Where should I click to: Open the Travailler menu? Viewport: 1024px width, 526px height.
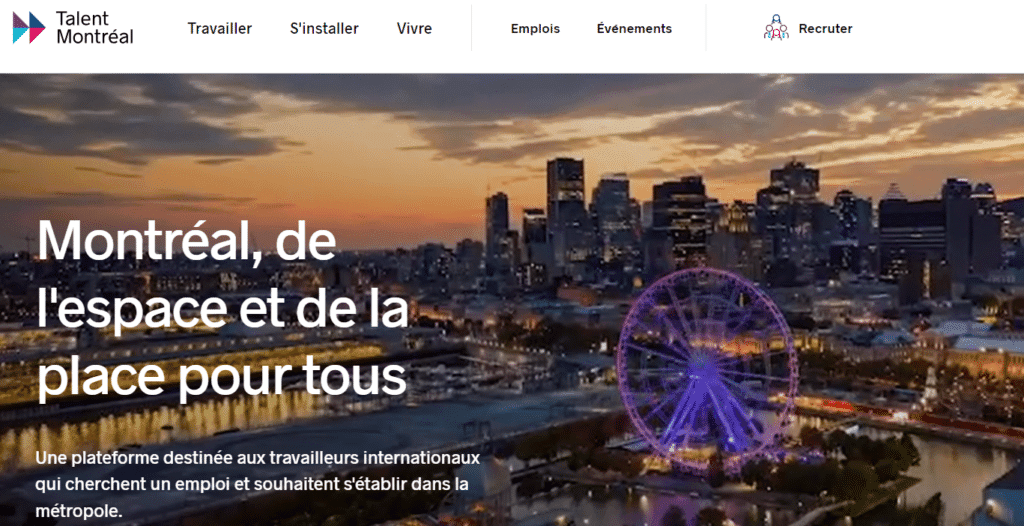[219, 29]
